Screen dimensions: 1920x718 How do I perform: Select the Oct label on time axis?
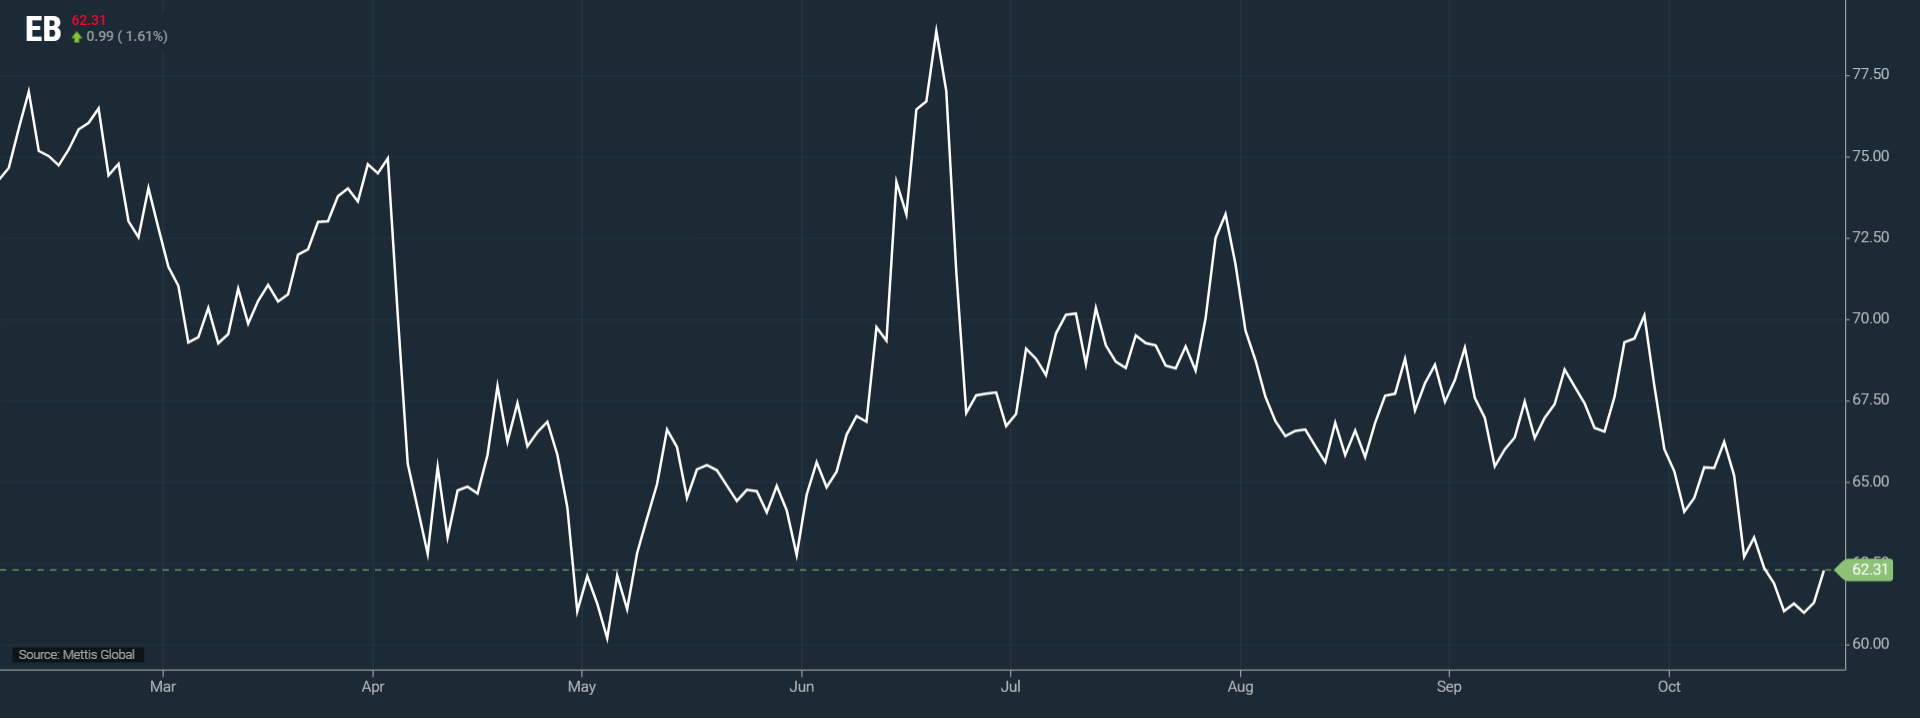1668,687
